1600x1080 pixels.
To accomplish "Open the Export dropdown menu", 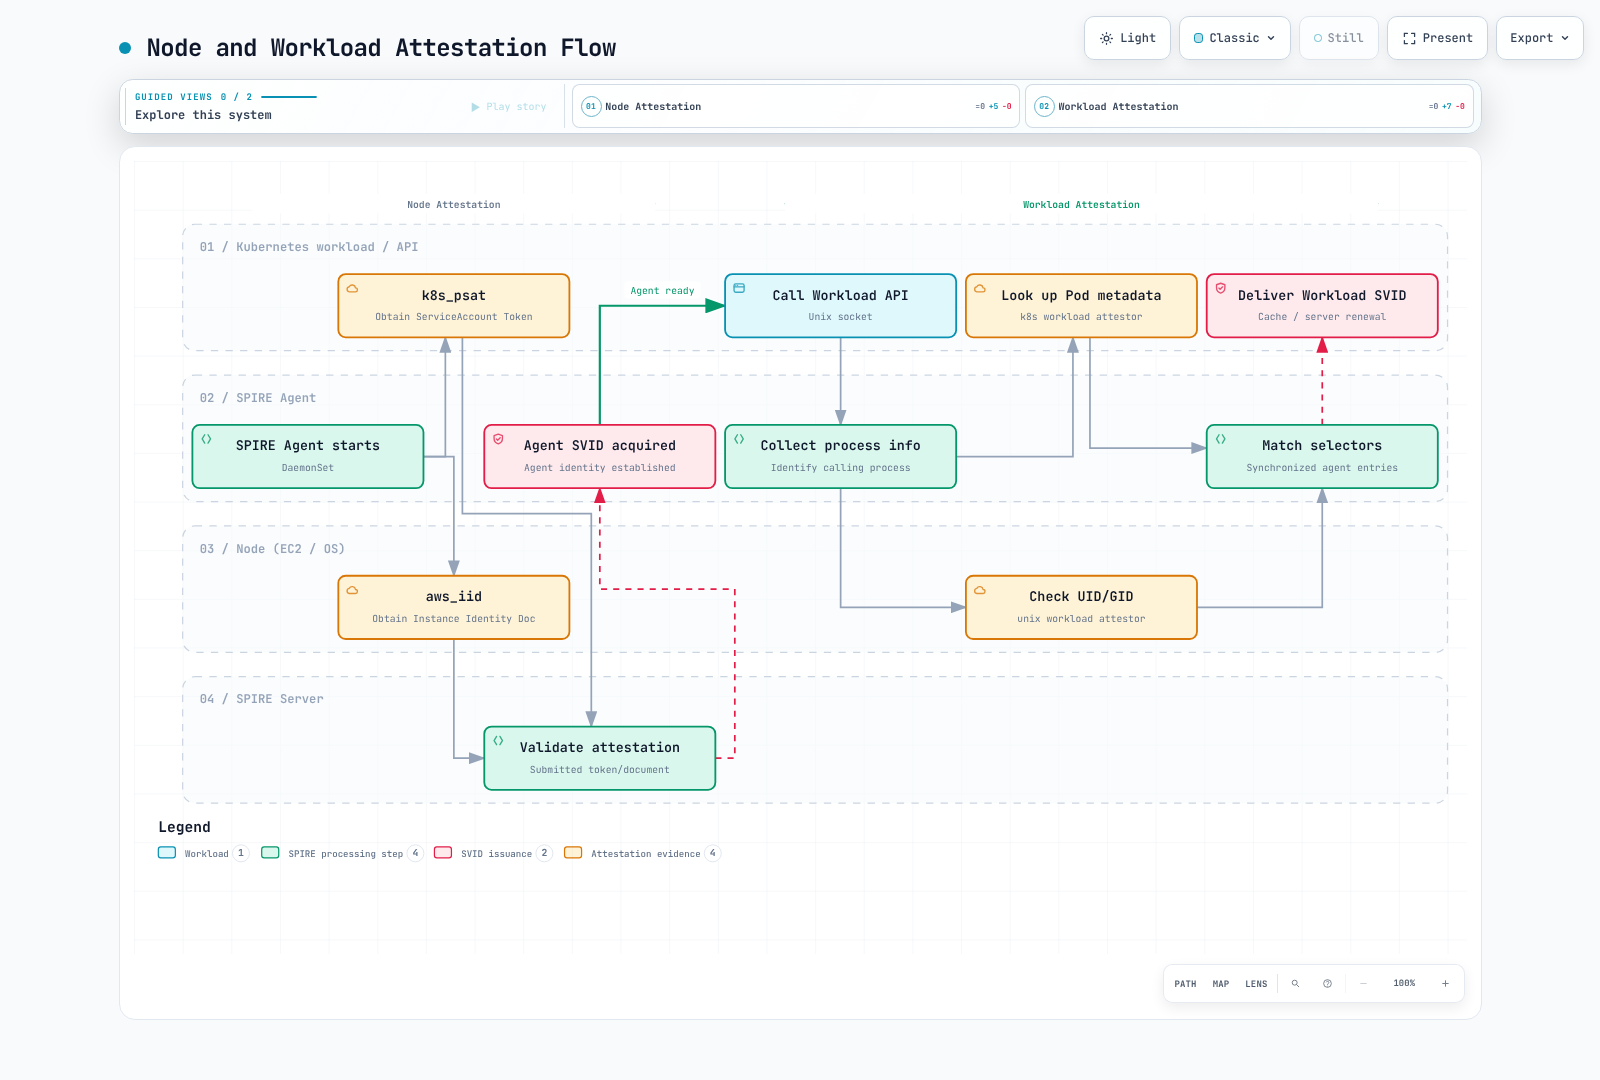I will (1540, 38).
